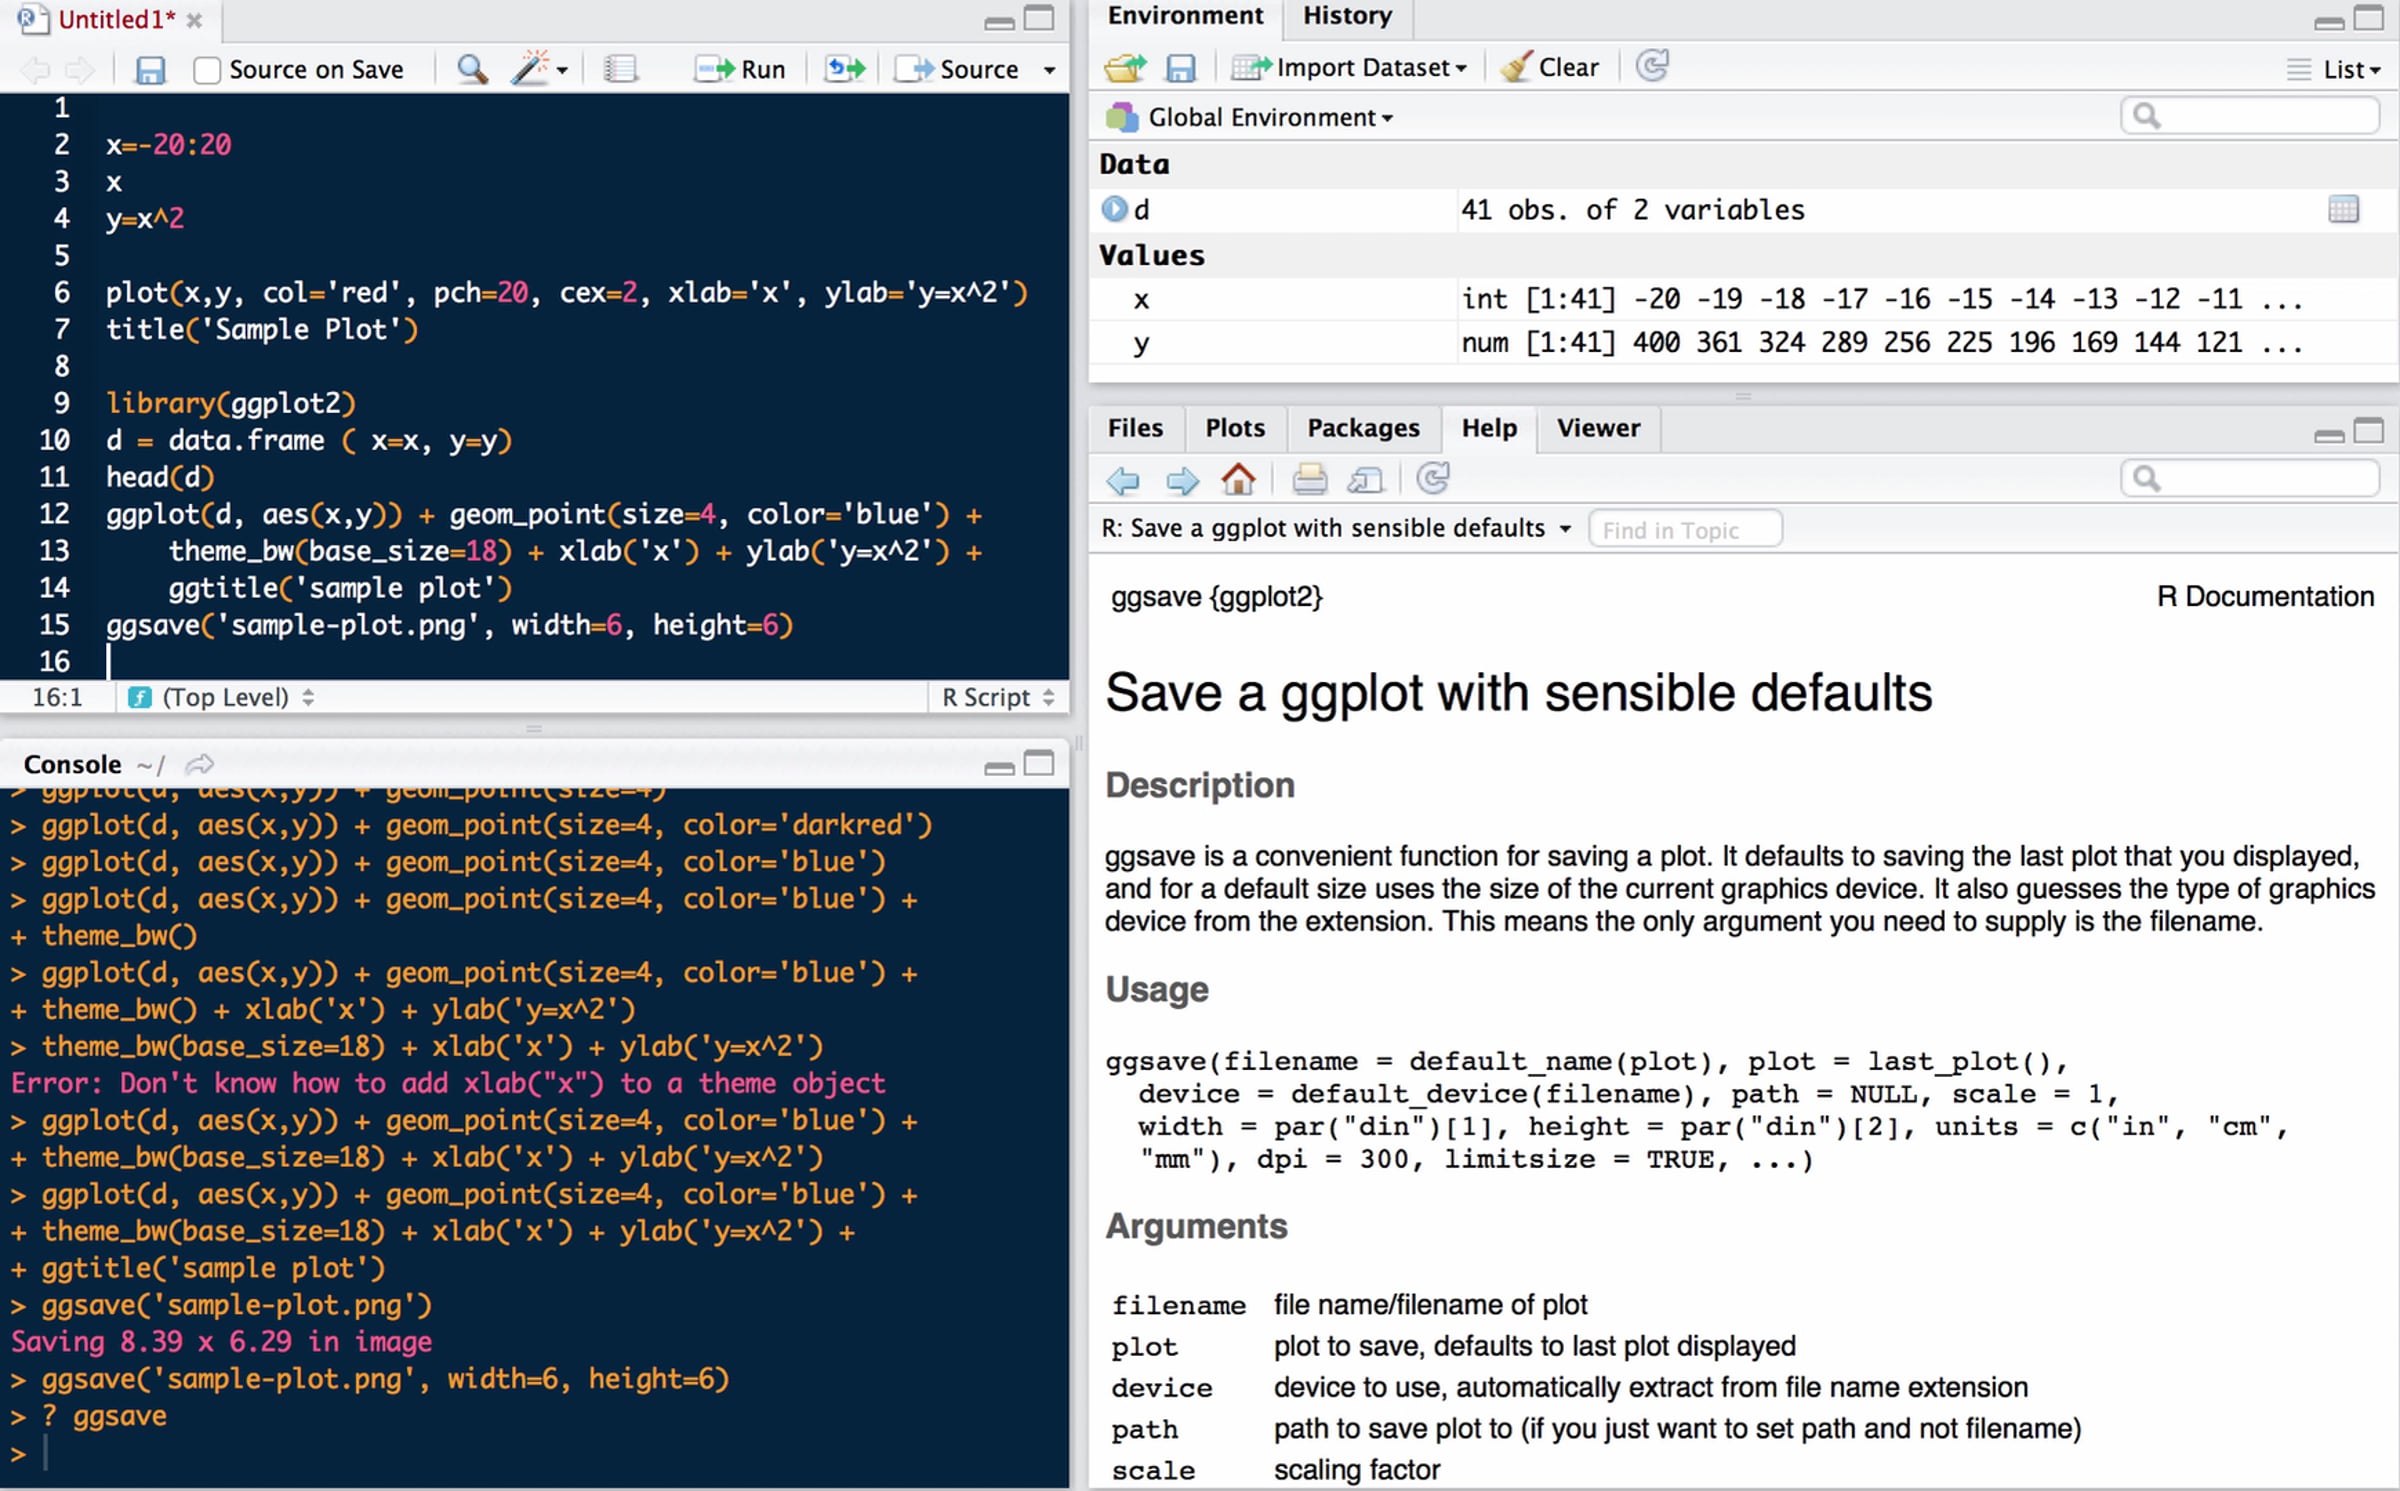This screenshot has width=2400, height=1491.
Task: Click the re-run previous region icon
Action: [844, 69]
